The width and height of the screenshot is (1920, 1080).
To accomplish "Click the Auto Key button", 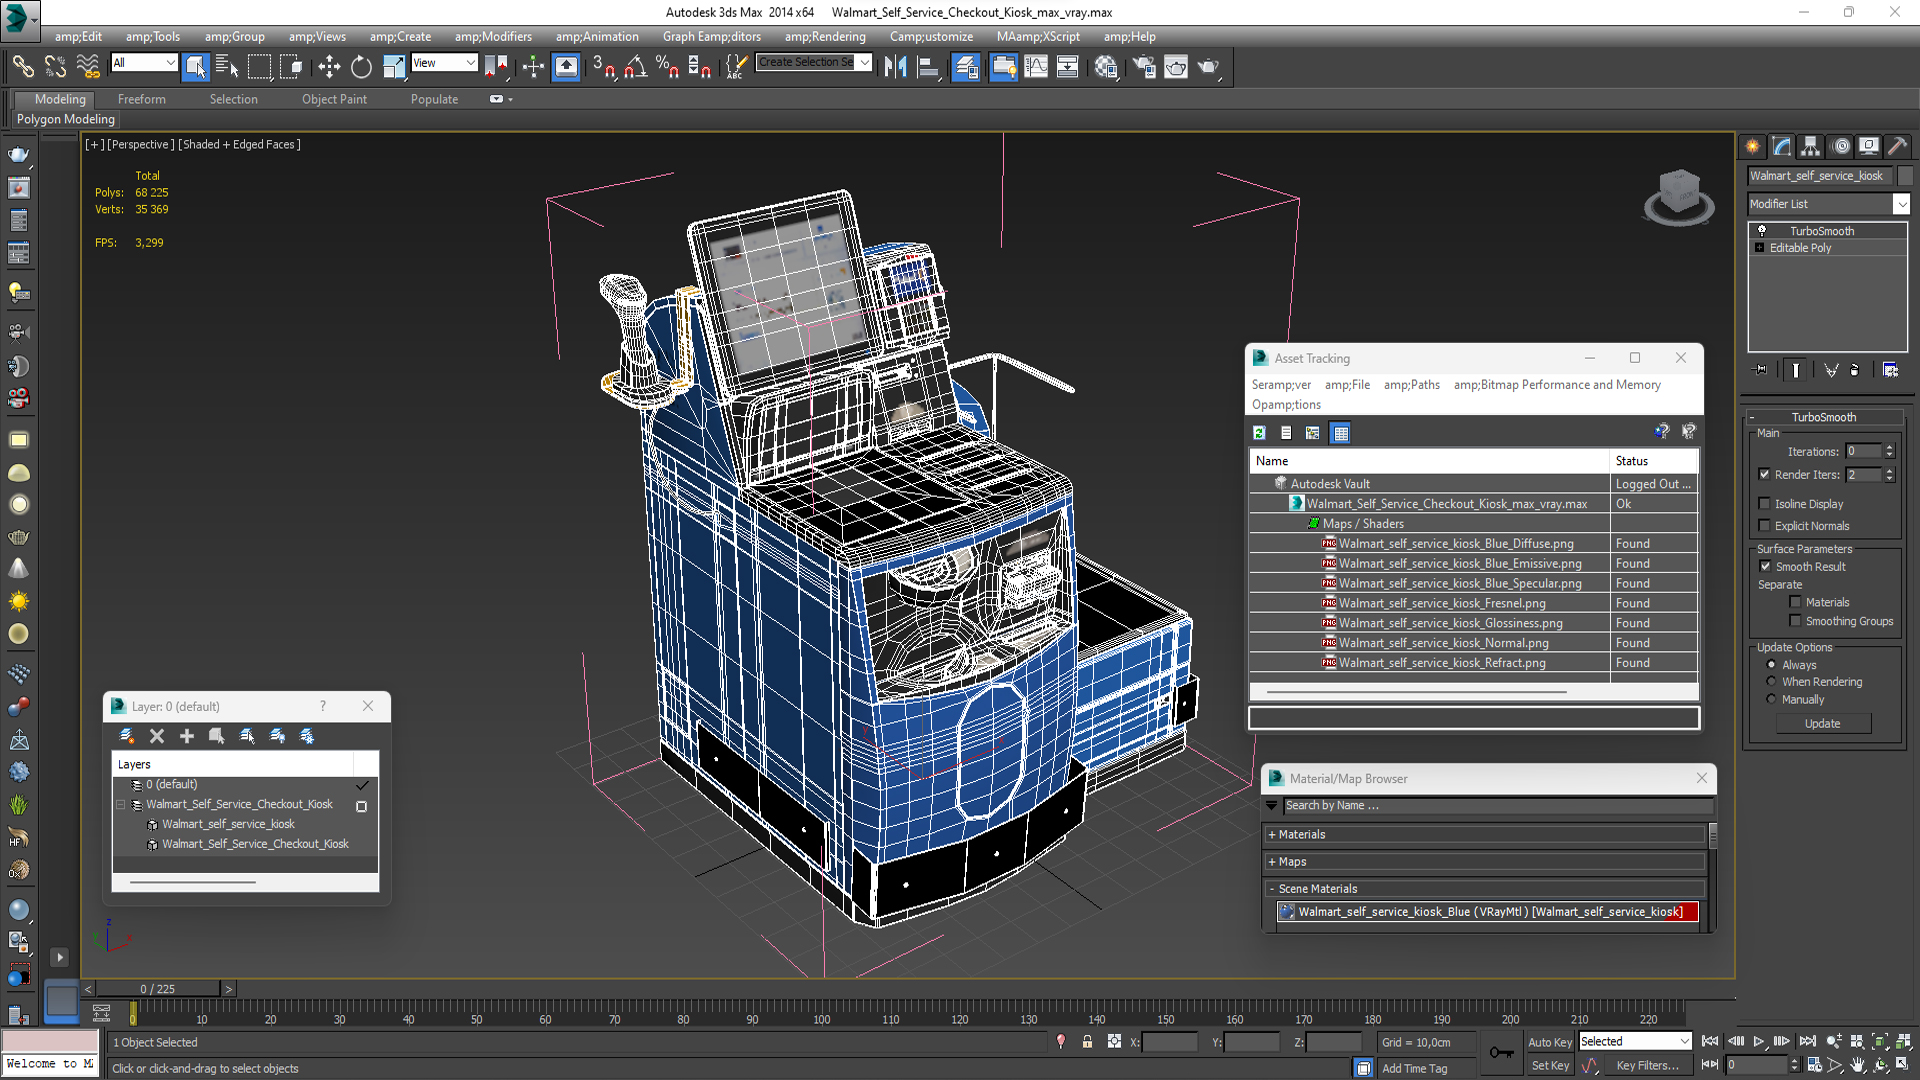I will 1549,1042.
